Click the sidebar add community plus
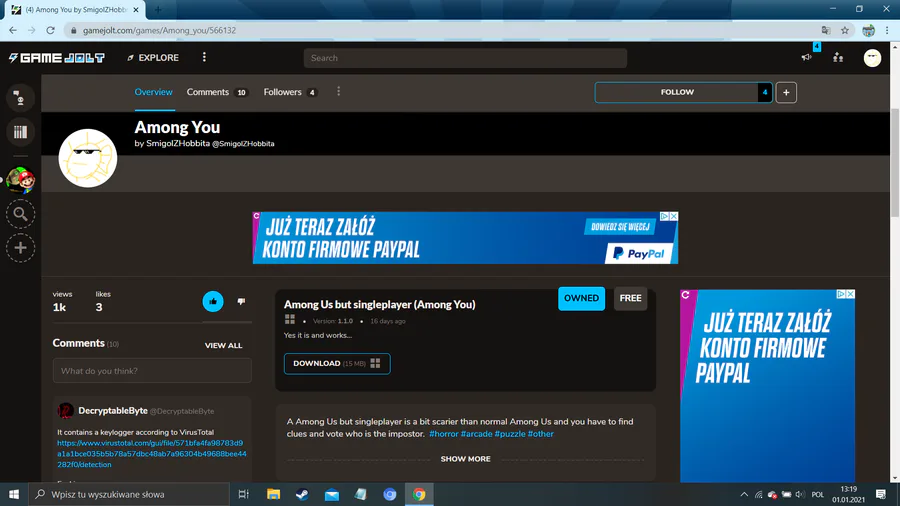Screen dimensions: 900x506 pyautogui.click(x=20, y=248)
